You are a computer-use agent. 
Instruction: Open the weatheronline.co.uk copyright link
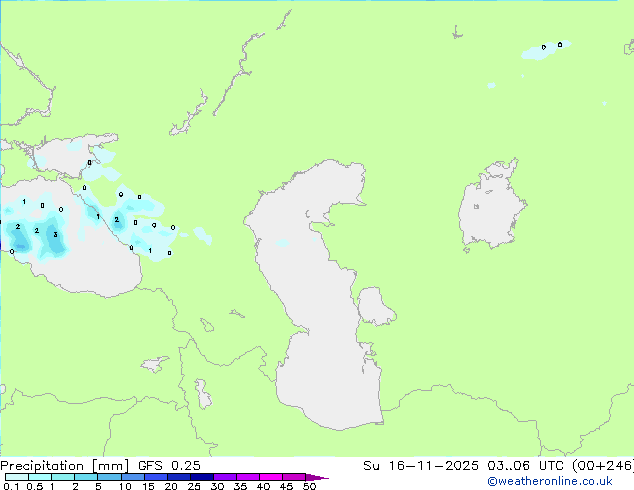tap(549, 481)
